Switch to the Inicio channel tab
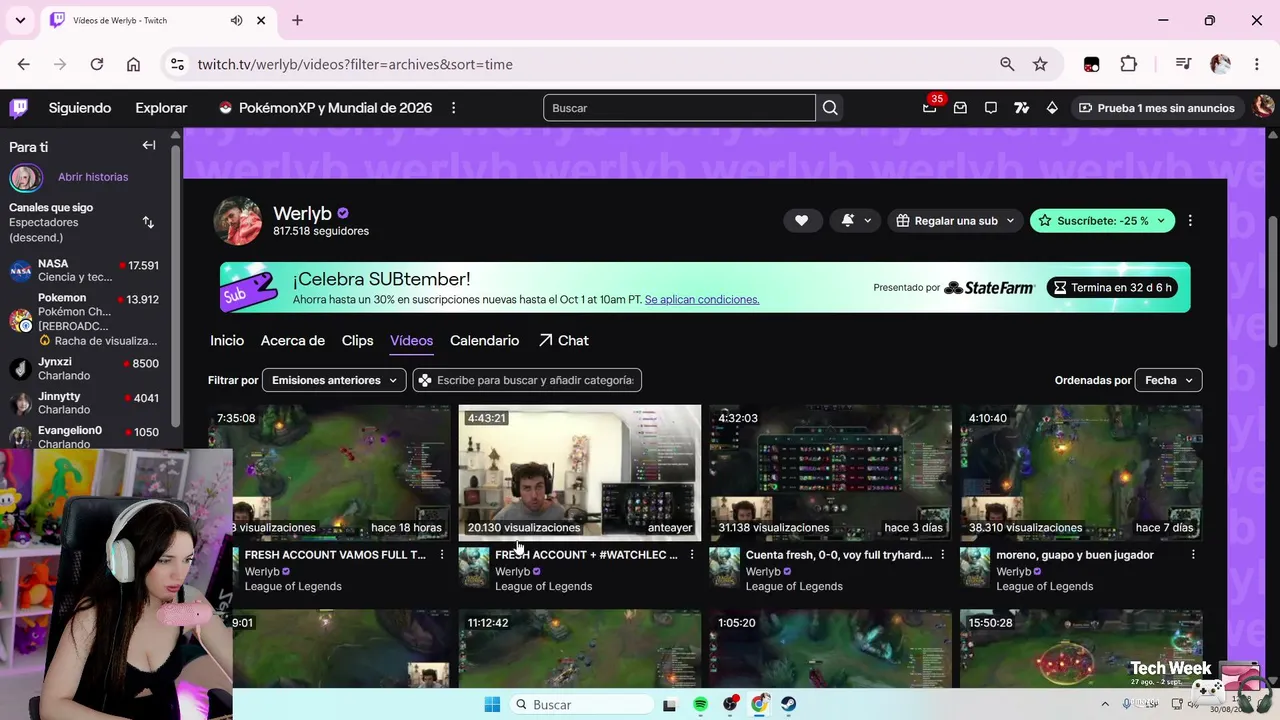The height and width of the screenshot is (720, 1280). tap(227, 340)
